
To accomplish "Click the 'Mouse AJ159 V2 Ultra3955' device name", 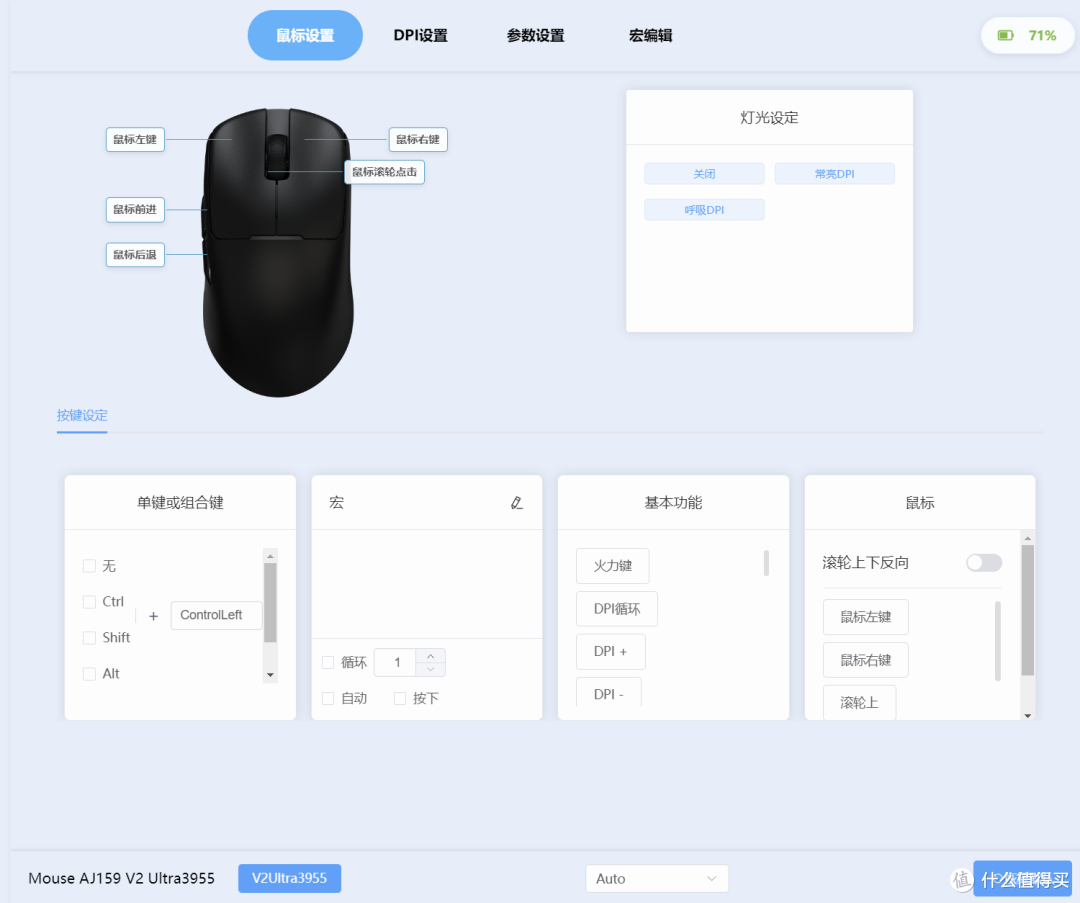I will (x=121, y=878).
